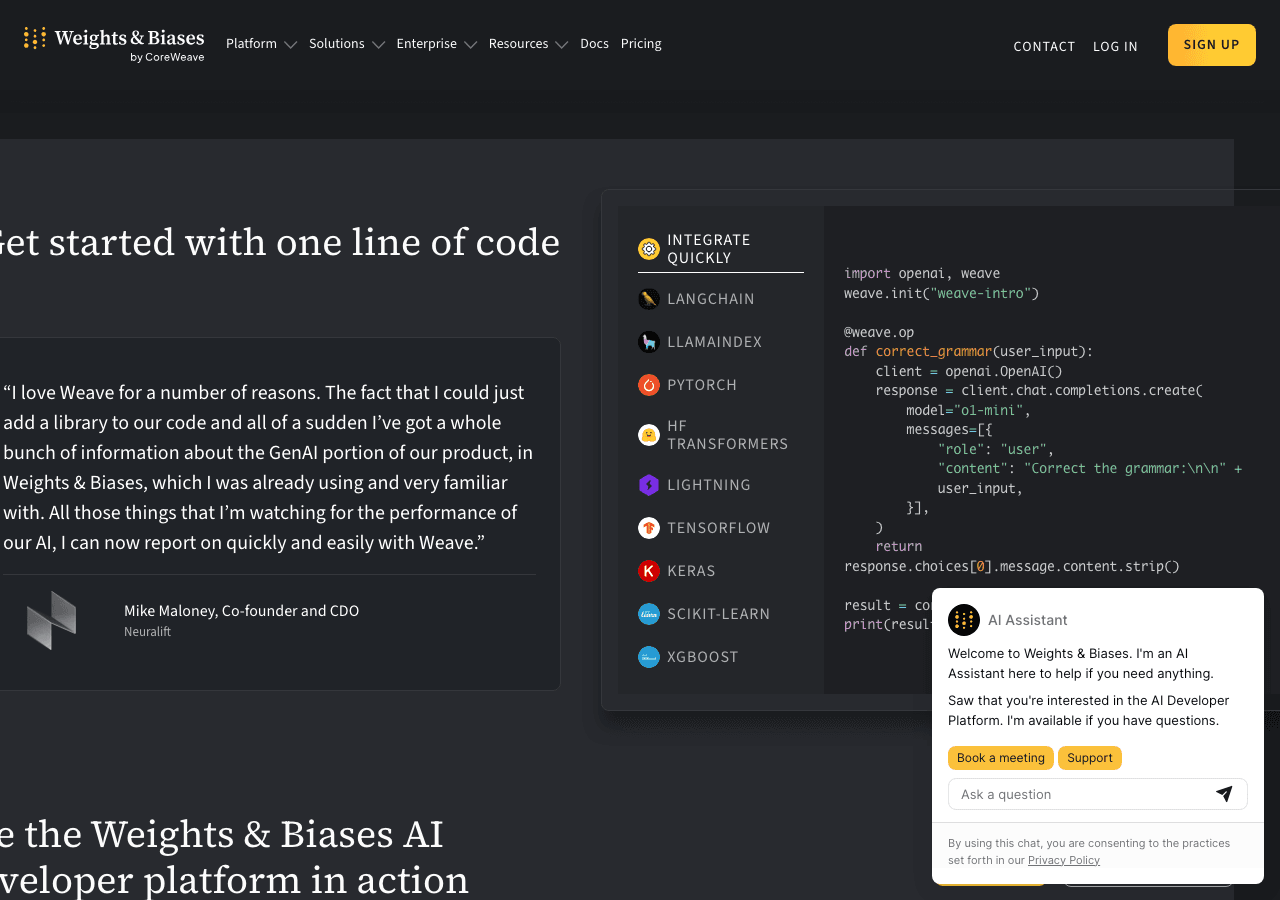Click Book a meeting in chat
1280x900 pixels.
1001,758
